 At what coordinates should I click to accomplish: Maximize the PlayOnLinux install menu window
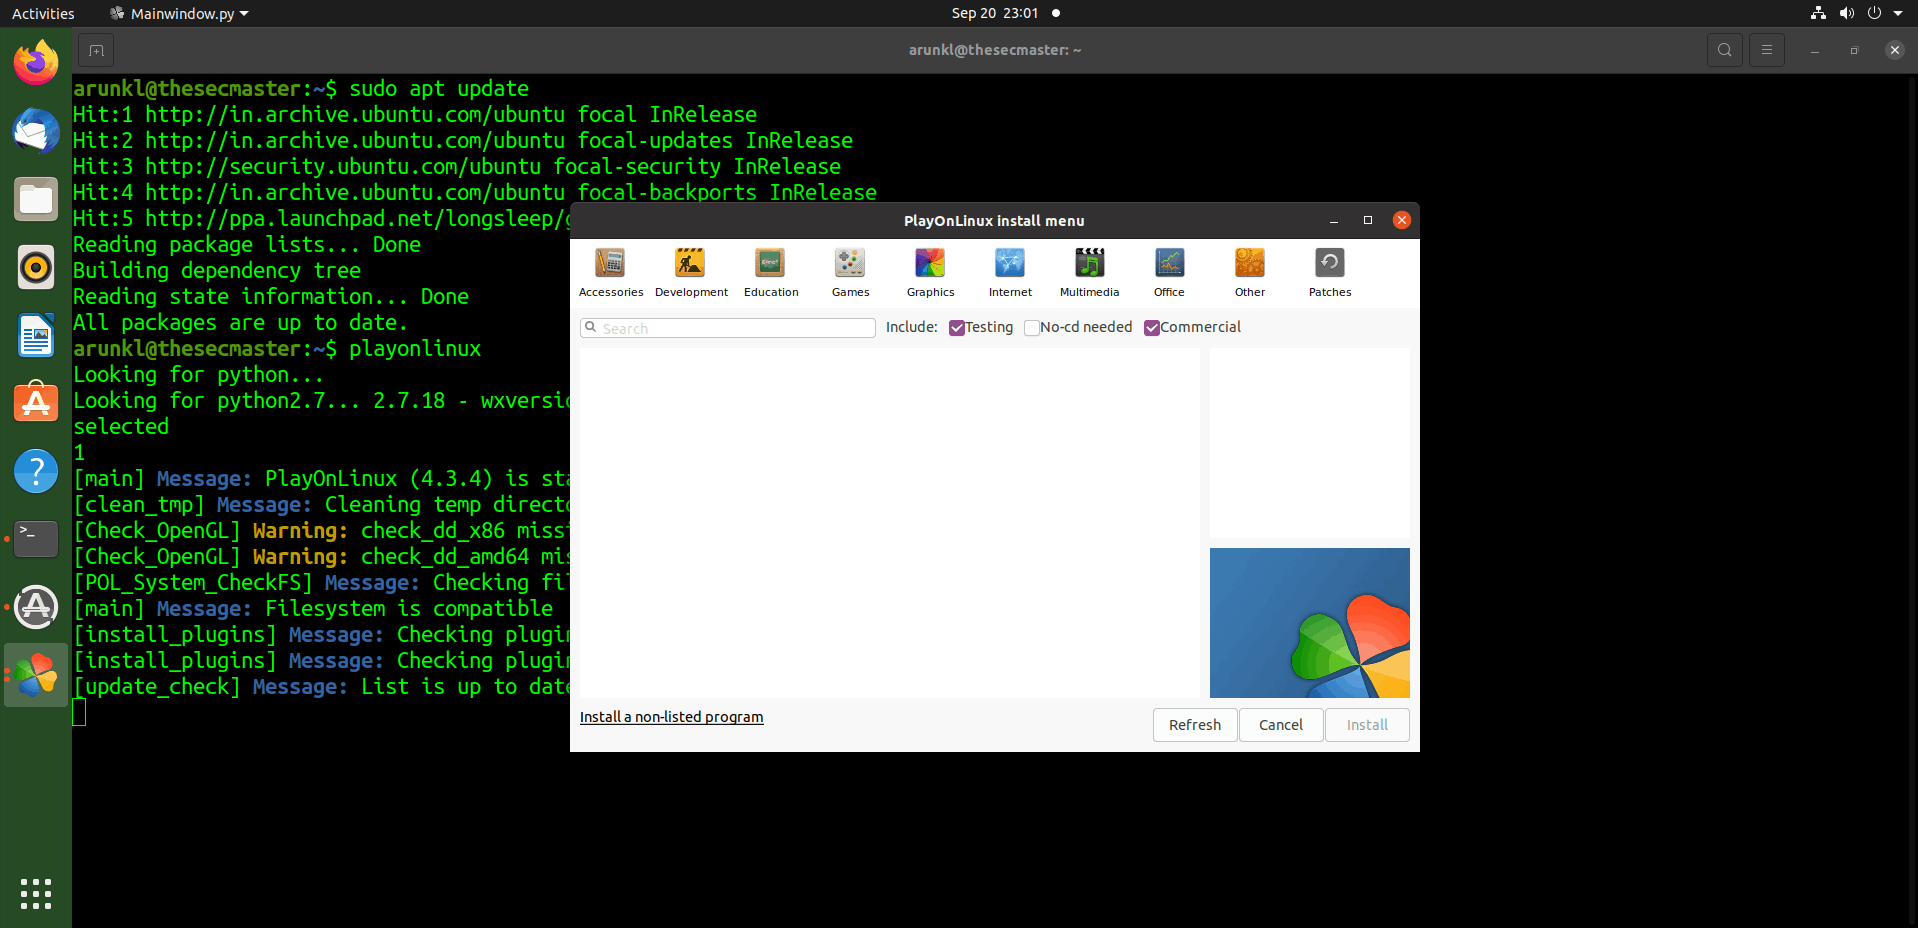tap(1368, 220)
